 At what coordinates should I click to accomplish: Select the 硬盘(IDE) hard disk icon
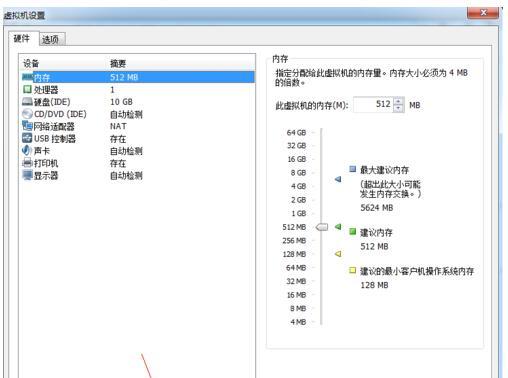pos(27,101)
